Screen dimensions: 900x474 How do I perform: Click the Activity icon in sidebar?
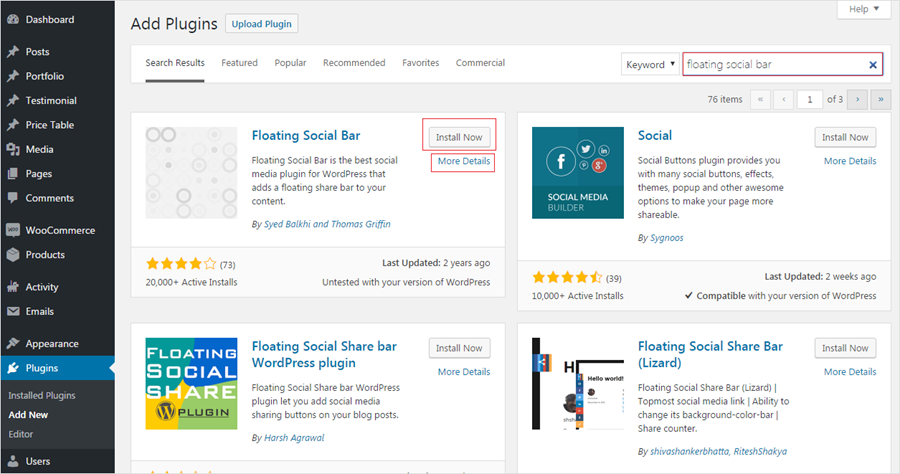coord(13,287)
